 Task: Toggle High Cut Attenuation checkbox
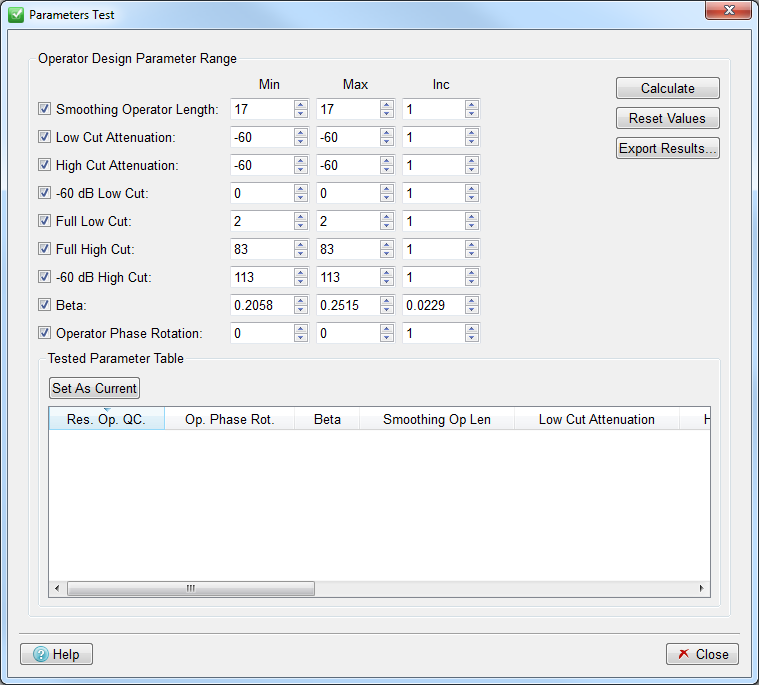(44, 165)
